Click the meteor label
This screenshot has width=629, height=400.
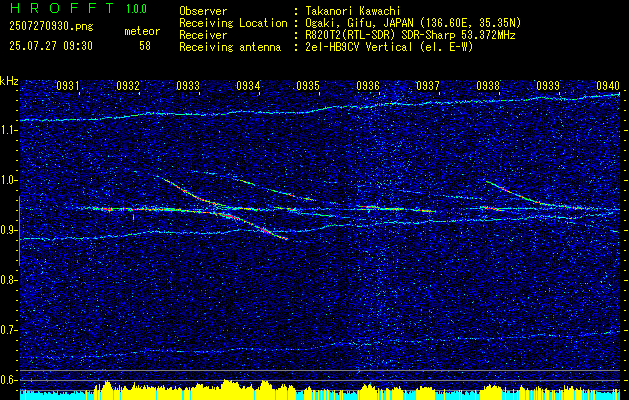142,31
